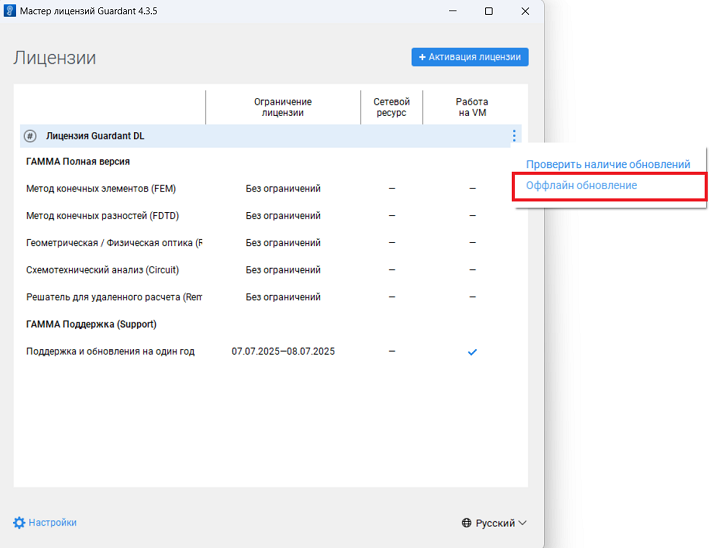Close the Мастер лицензий Guardant window
The image size is (709, 548).
pyautogui.click(x=526, y=11)
